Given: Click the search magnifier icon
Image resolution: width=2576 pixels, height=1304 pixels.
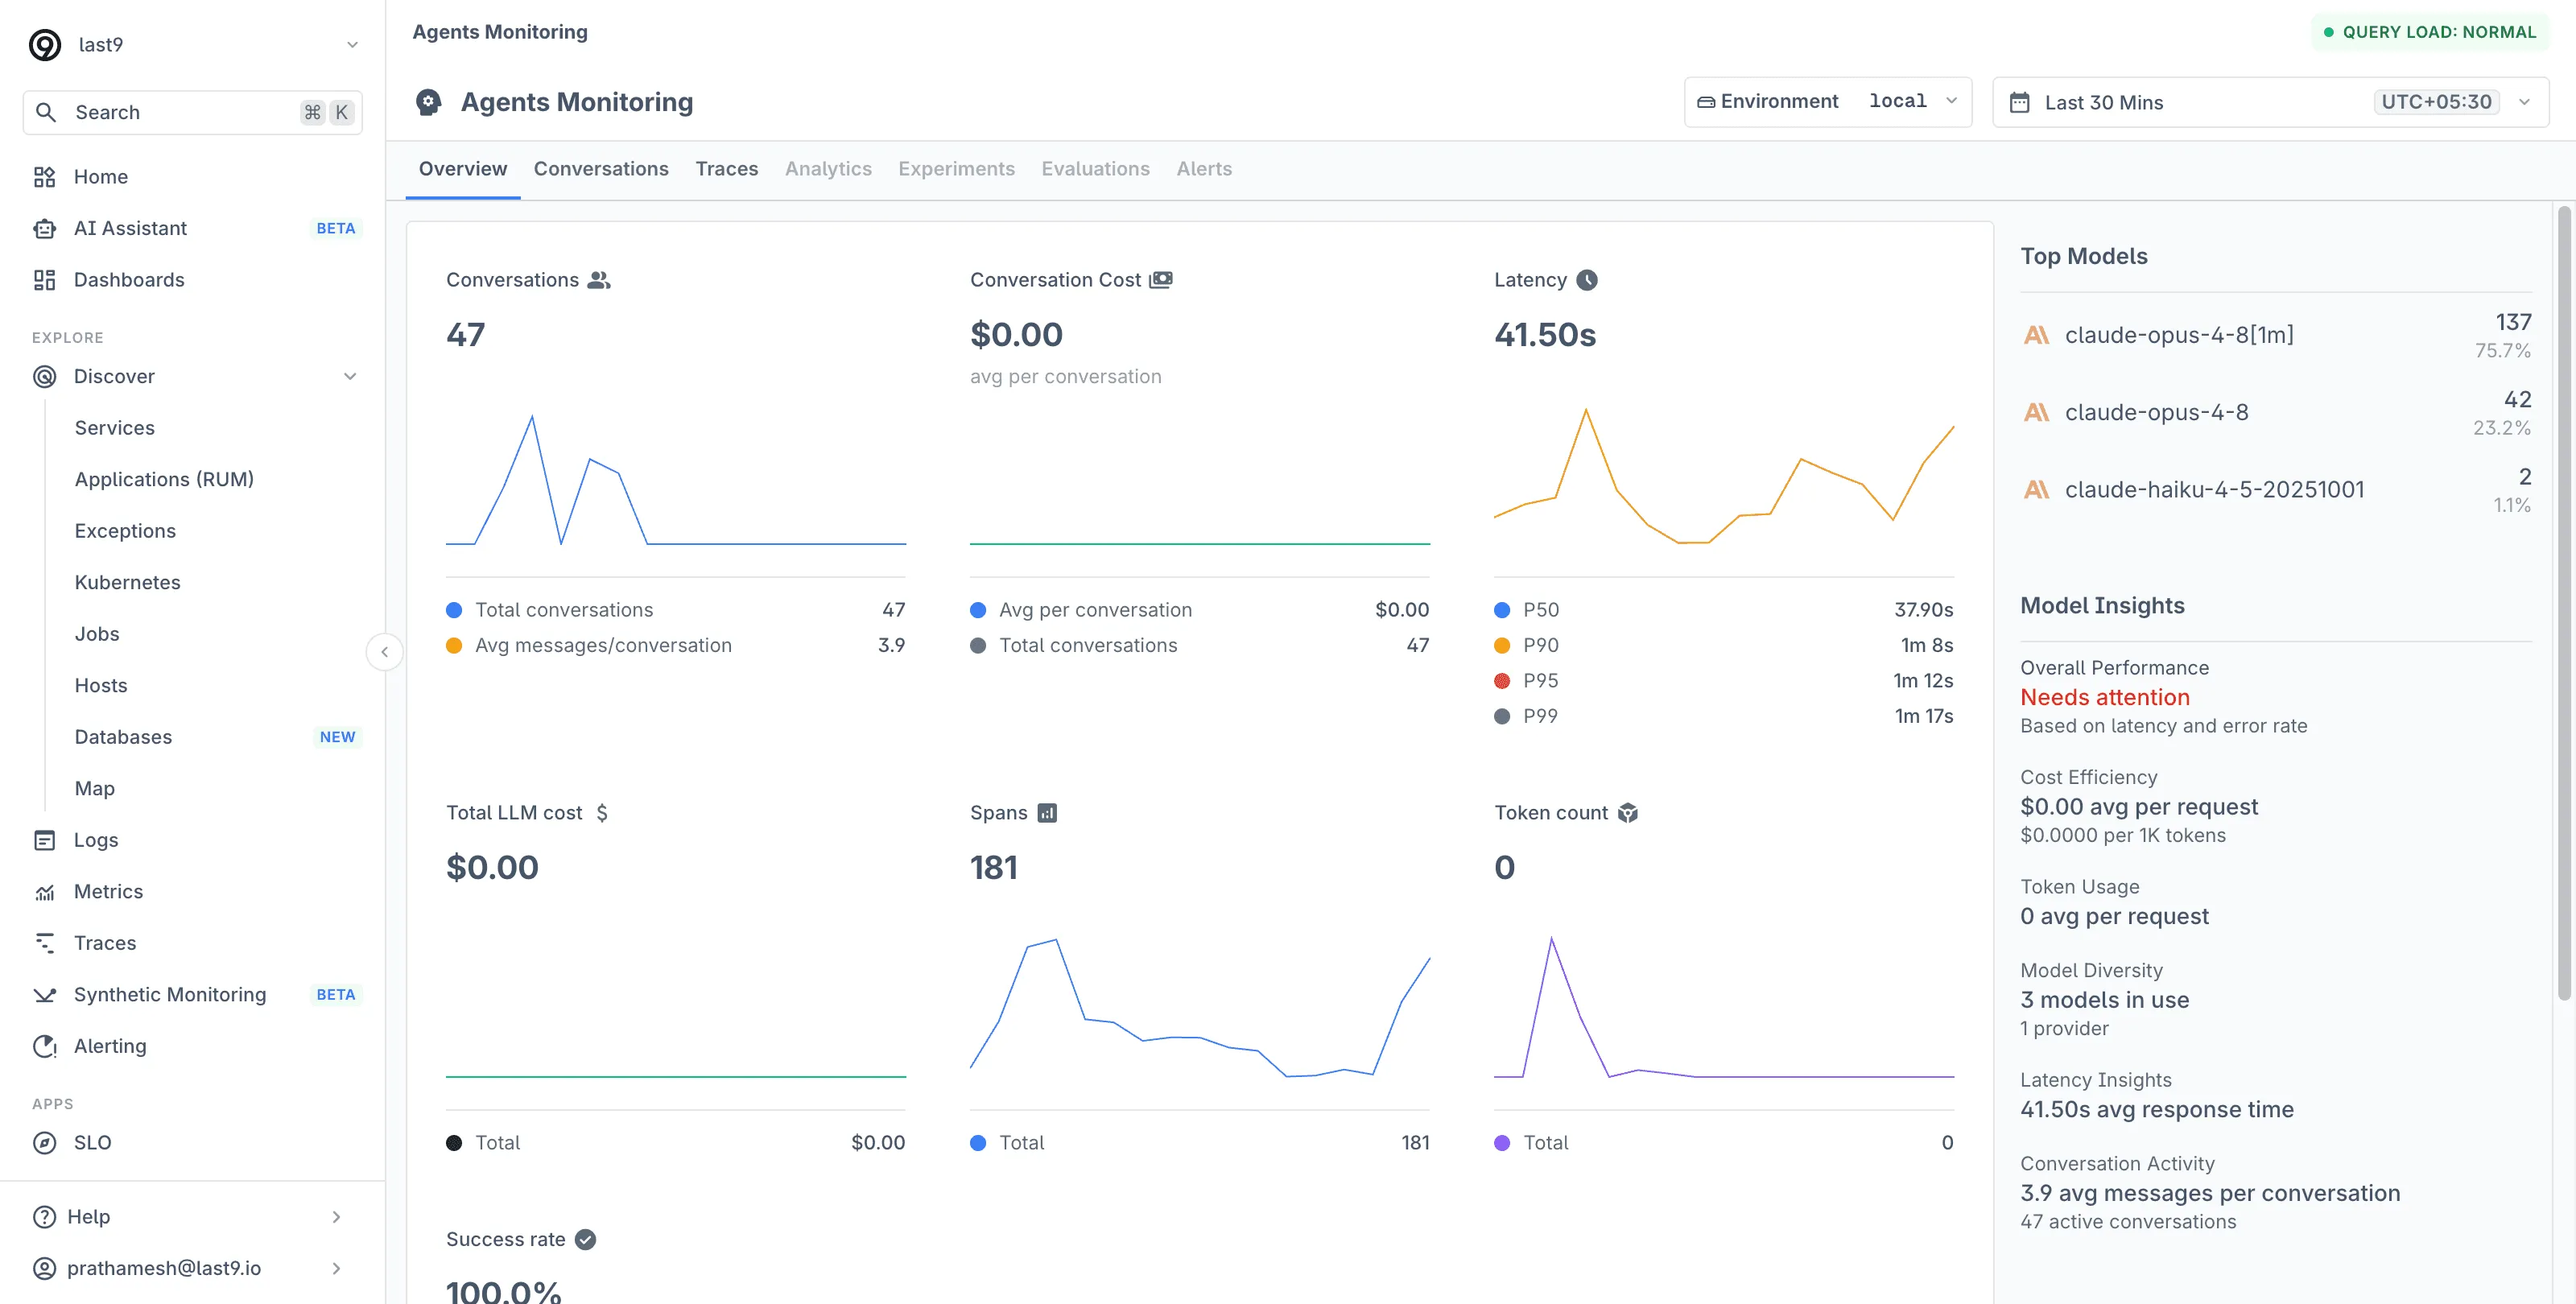Looking at the screenshot, I should [46, 112].
